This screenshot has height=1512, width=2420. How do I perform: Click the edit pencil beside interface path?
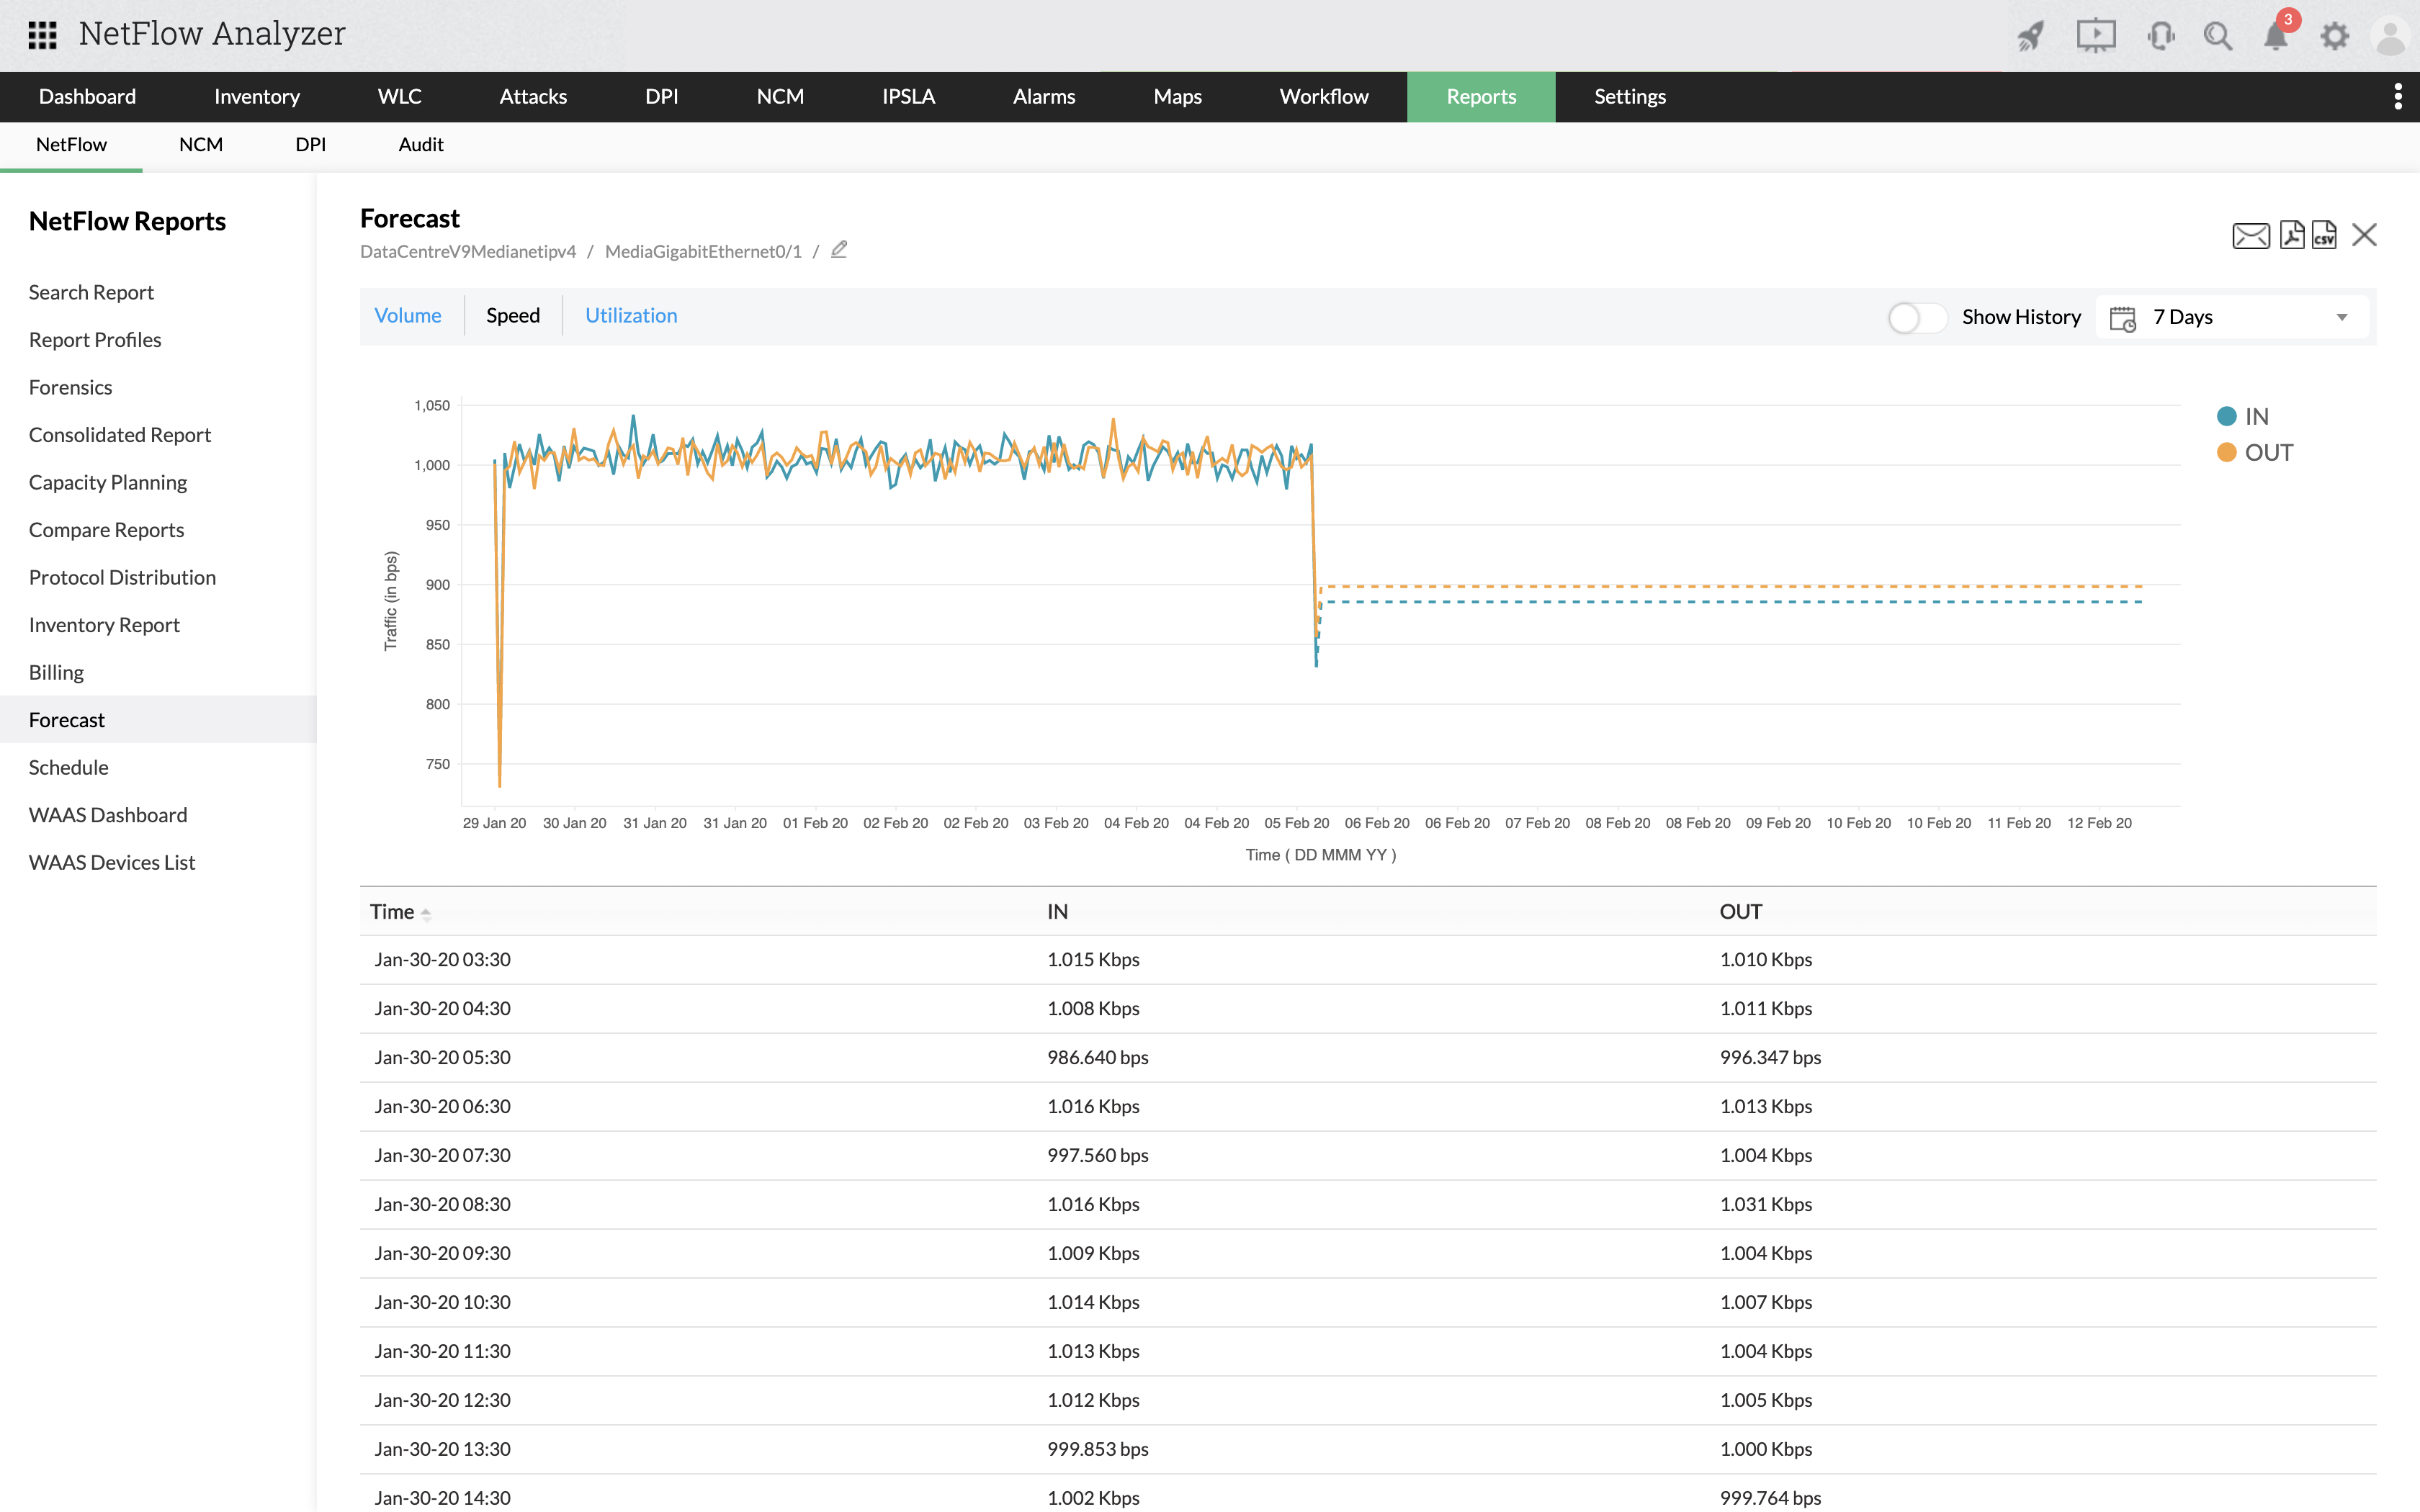click(x=839, y=250)
